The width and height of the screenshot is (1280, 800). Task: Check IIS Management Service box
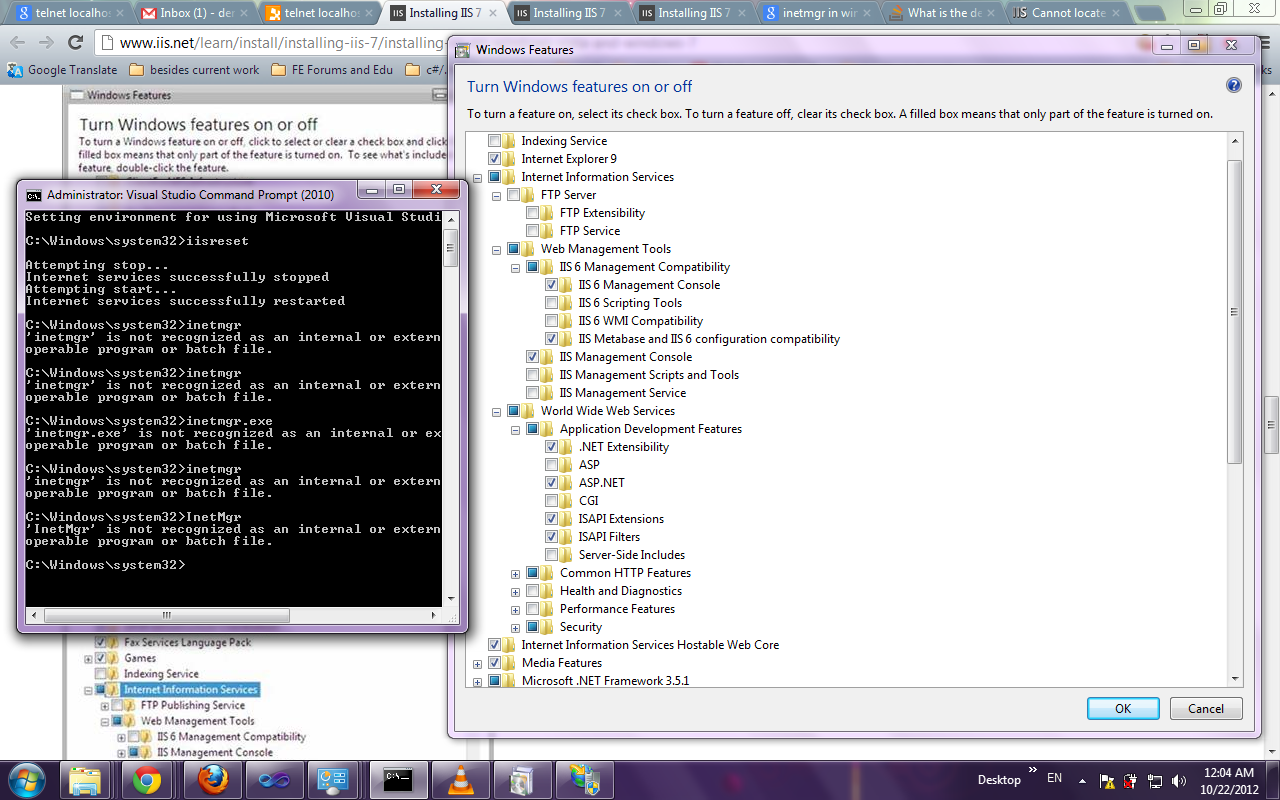point(533,393)
